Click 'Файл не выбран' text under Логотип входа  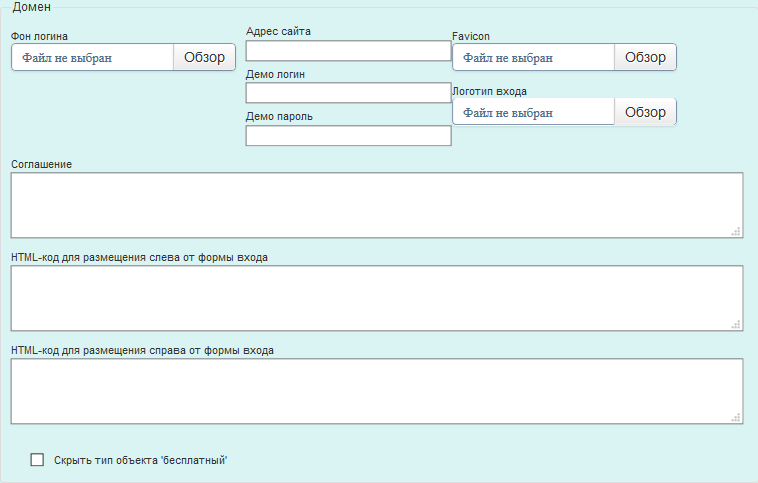pos(508,113)
